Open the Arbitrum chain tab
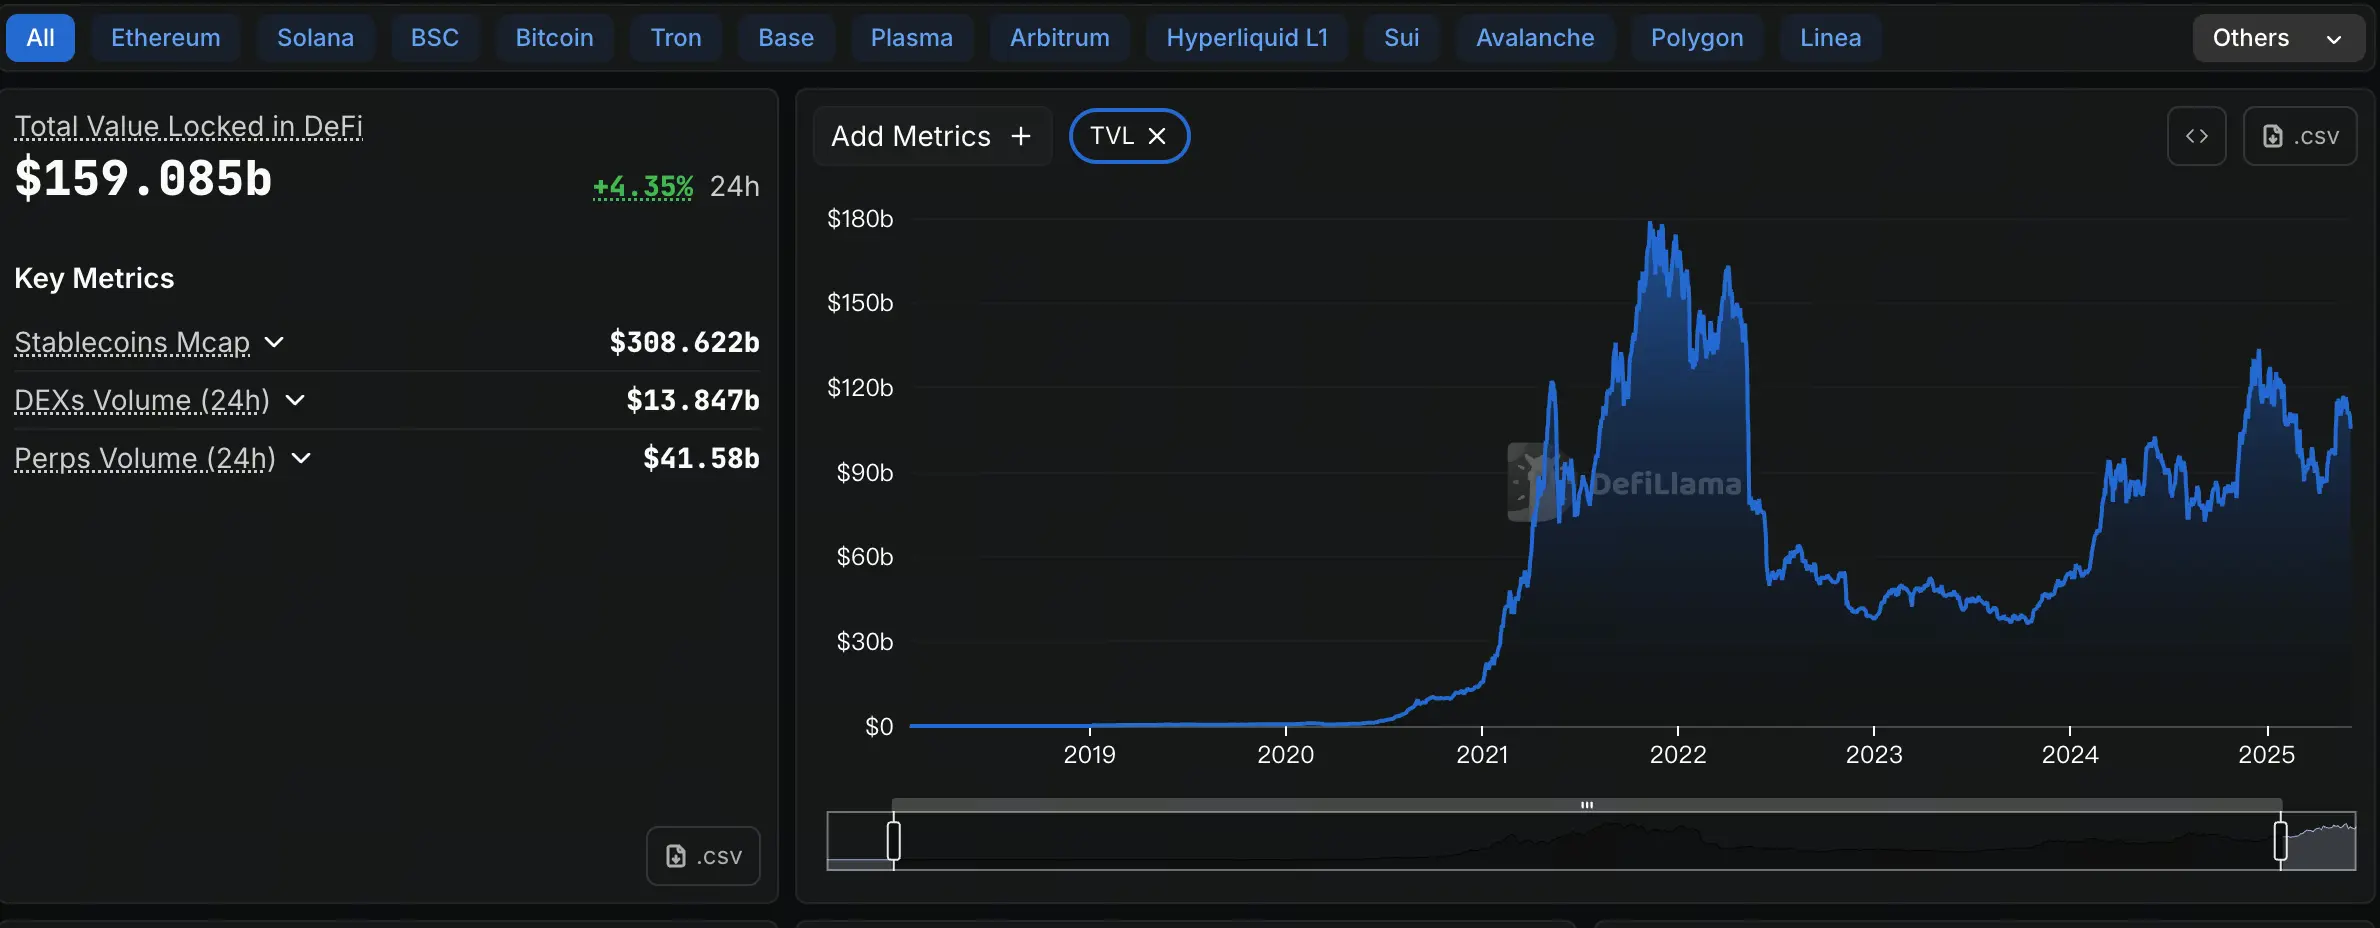 (x=1060, y=38)
